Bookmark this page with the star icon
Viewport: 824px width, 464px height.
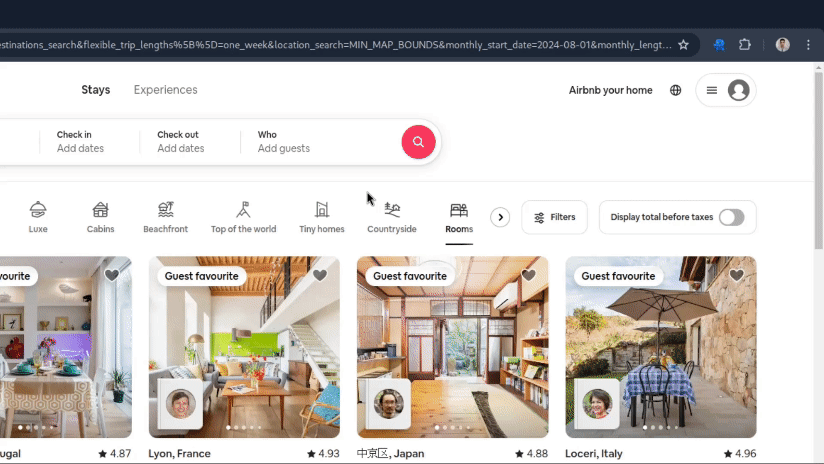coord(683,45)
